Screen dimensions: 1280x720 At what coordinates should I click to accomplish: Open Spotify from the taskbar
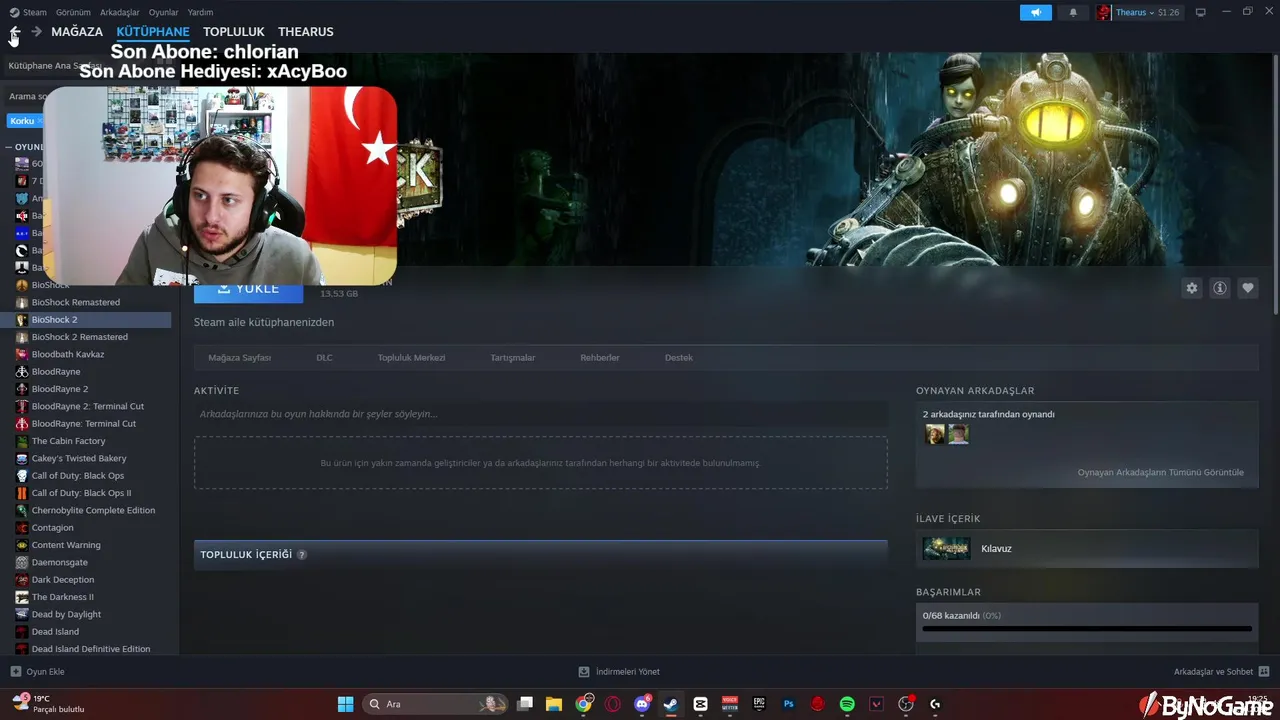click(x=847, y=704)
